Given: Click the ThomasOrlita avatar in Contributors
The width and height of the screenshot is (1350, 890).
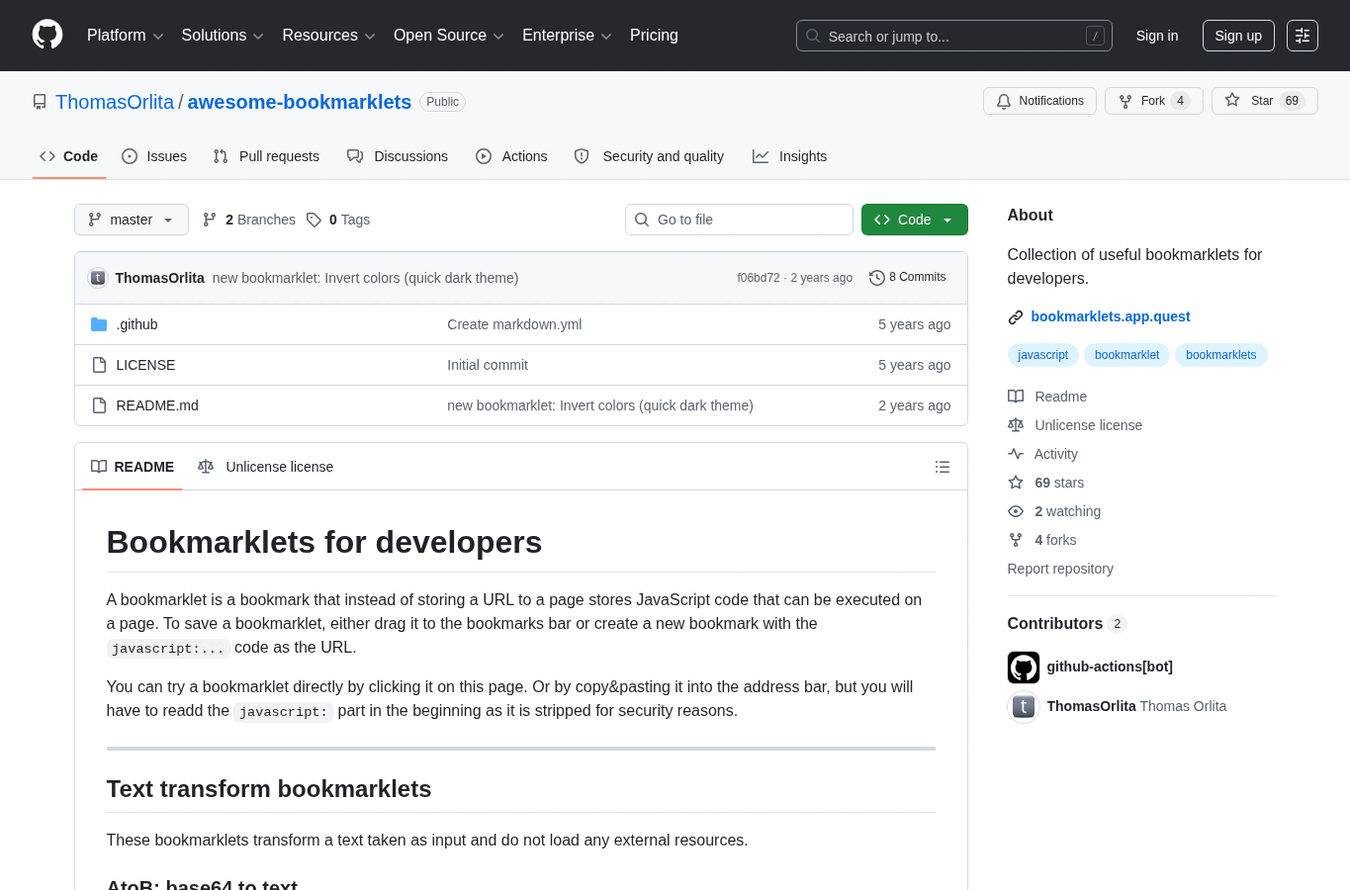Looking at the screenshot, I should [x=1024, y=706].
